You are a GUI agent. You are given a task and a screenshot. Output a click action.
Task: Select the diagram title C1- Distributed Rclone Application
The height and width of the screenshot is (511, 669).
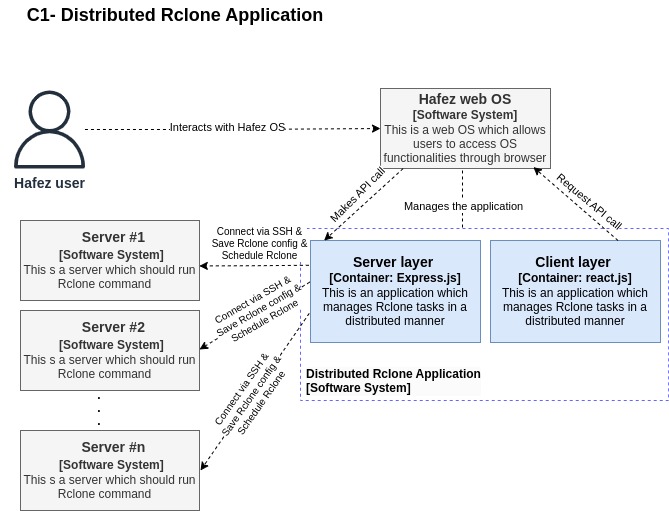[x=175, y=15]
